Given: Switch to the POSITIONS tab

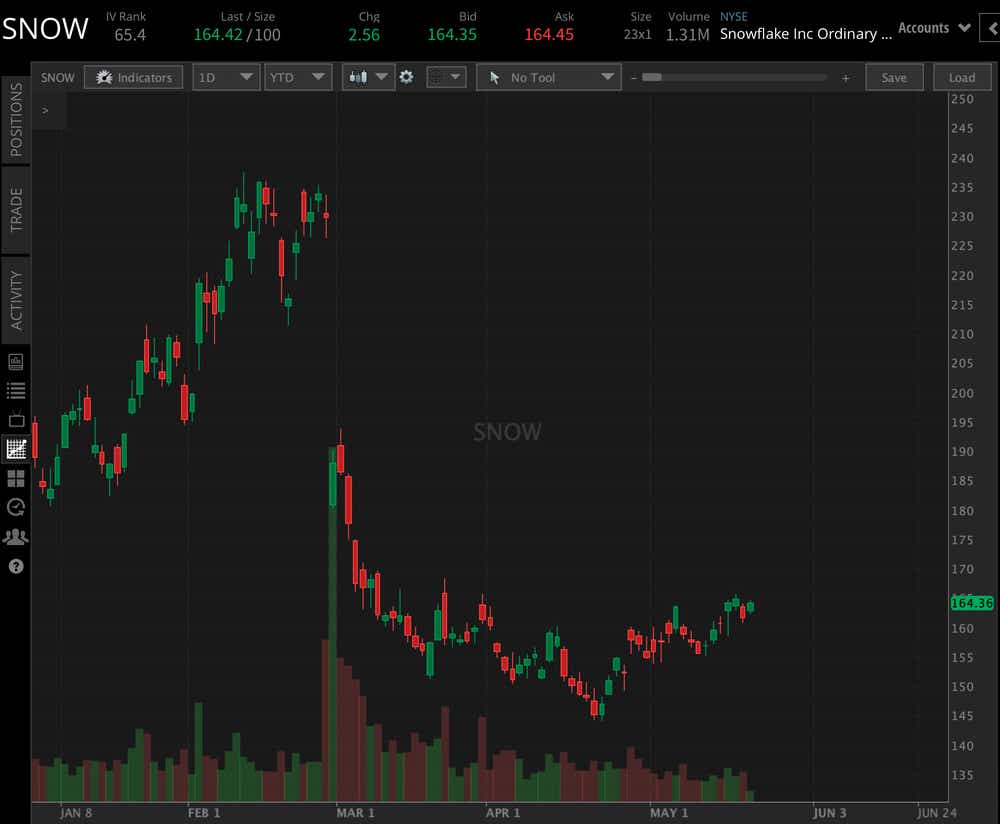Looking at the screenshot, I should coord(16,120).
